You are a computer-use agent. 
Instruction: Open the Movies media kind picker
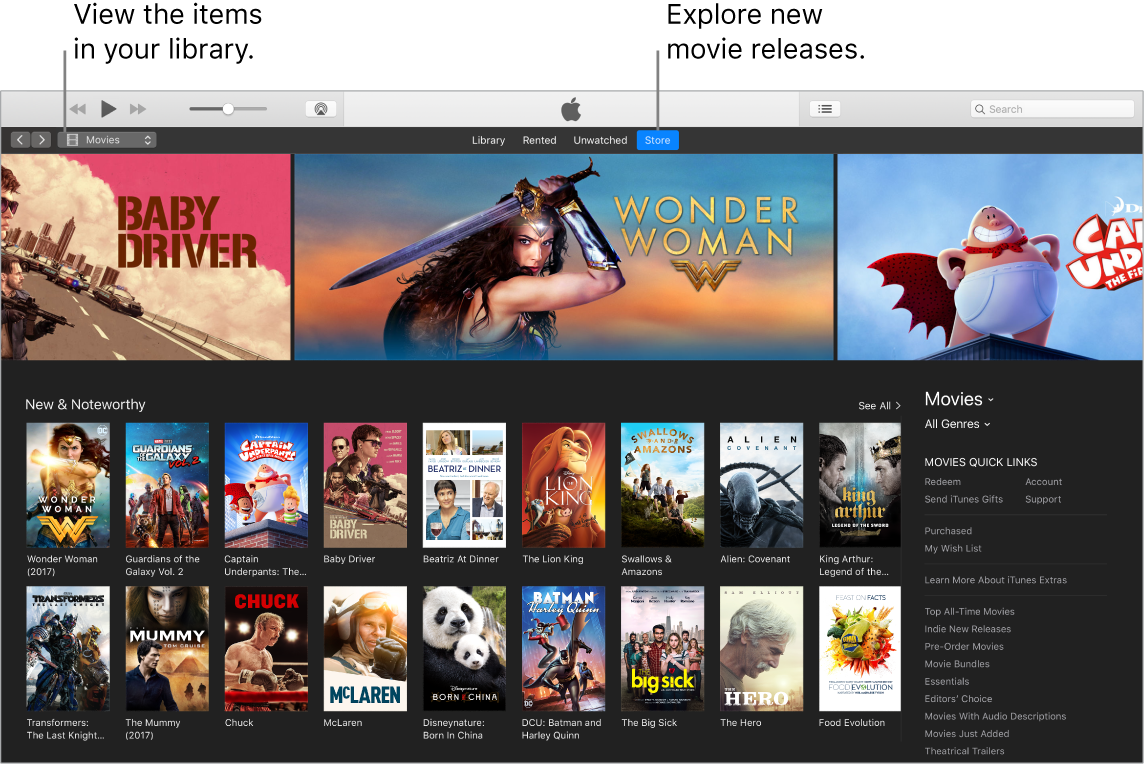(x=107, y=139)
